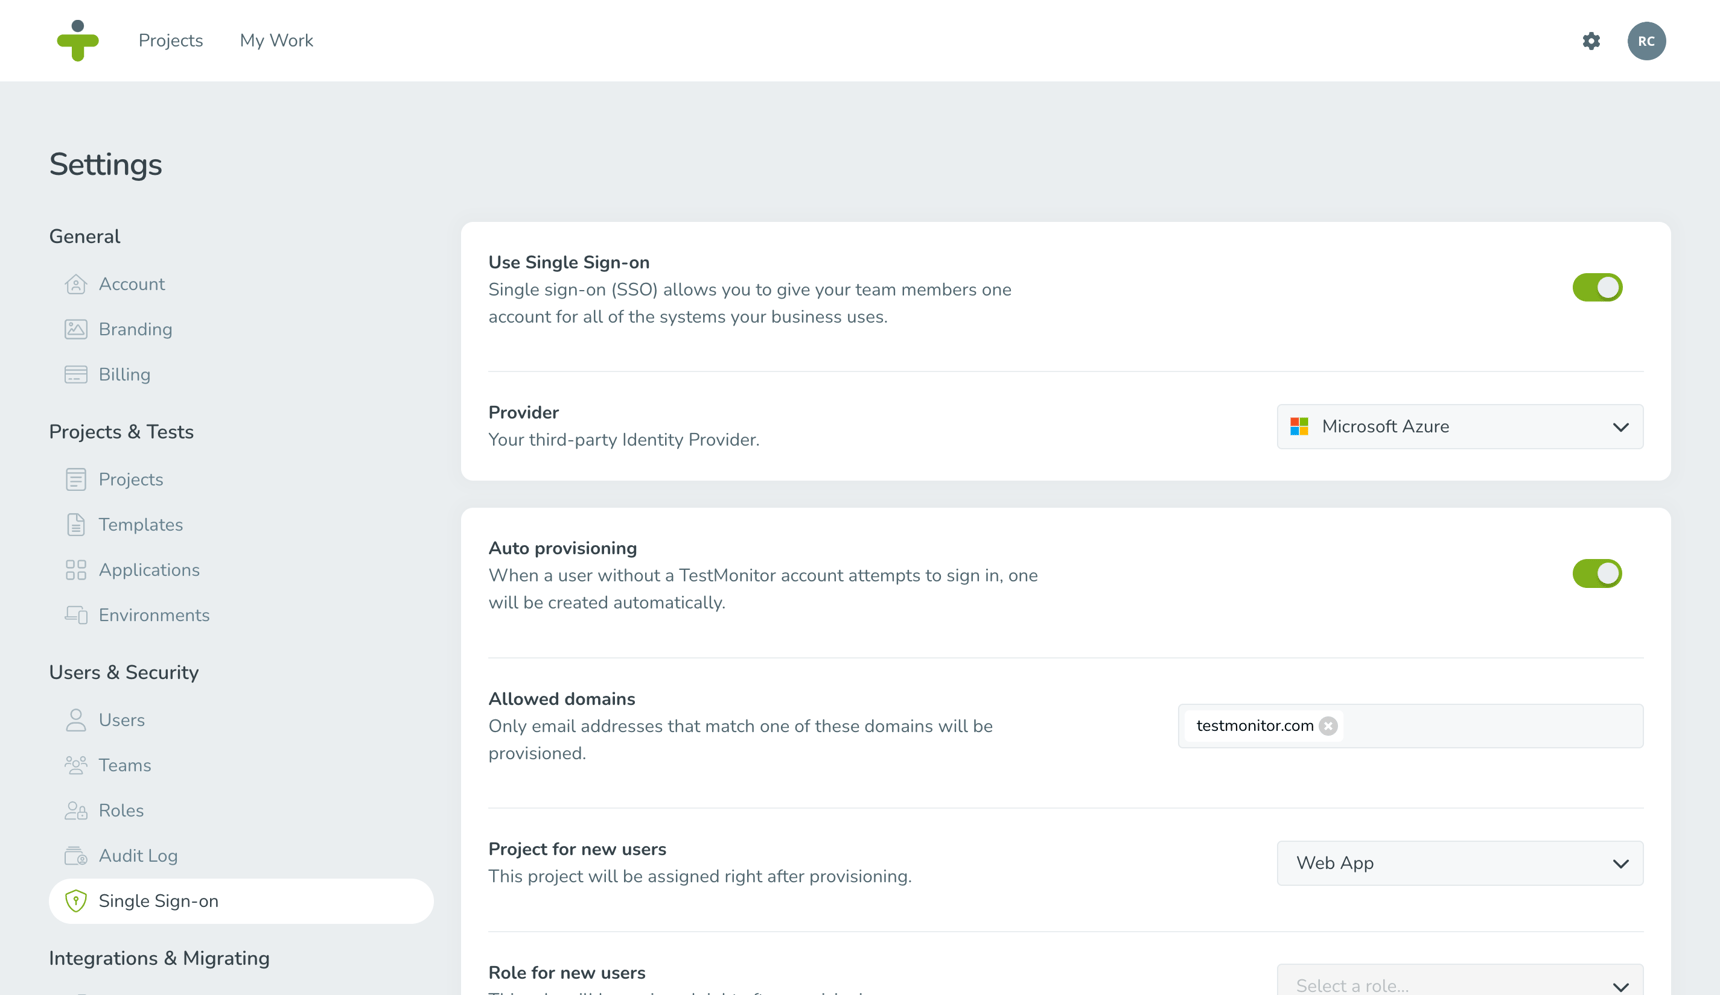Remove the testmonitor.com domain tag
The height and width of the screenshot is (995, 1720).
click(x=1328, y=726)
